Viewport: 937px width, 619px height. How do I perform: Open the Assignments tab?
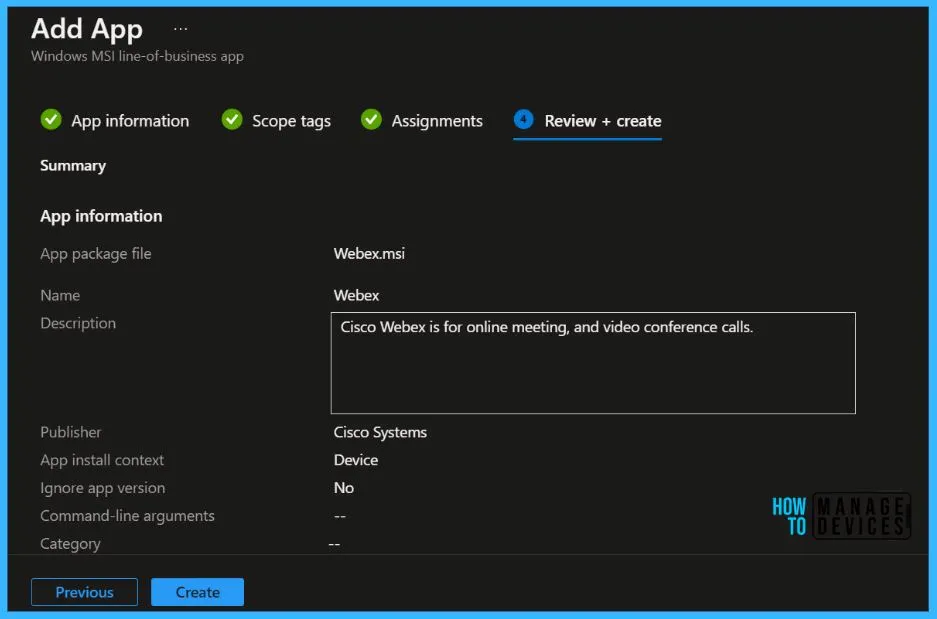pos(437,121)
